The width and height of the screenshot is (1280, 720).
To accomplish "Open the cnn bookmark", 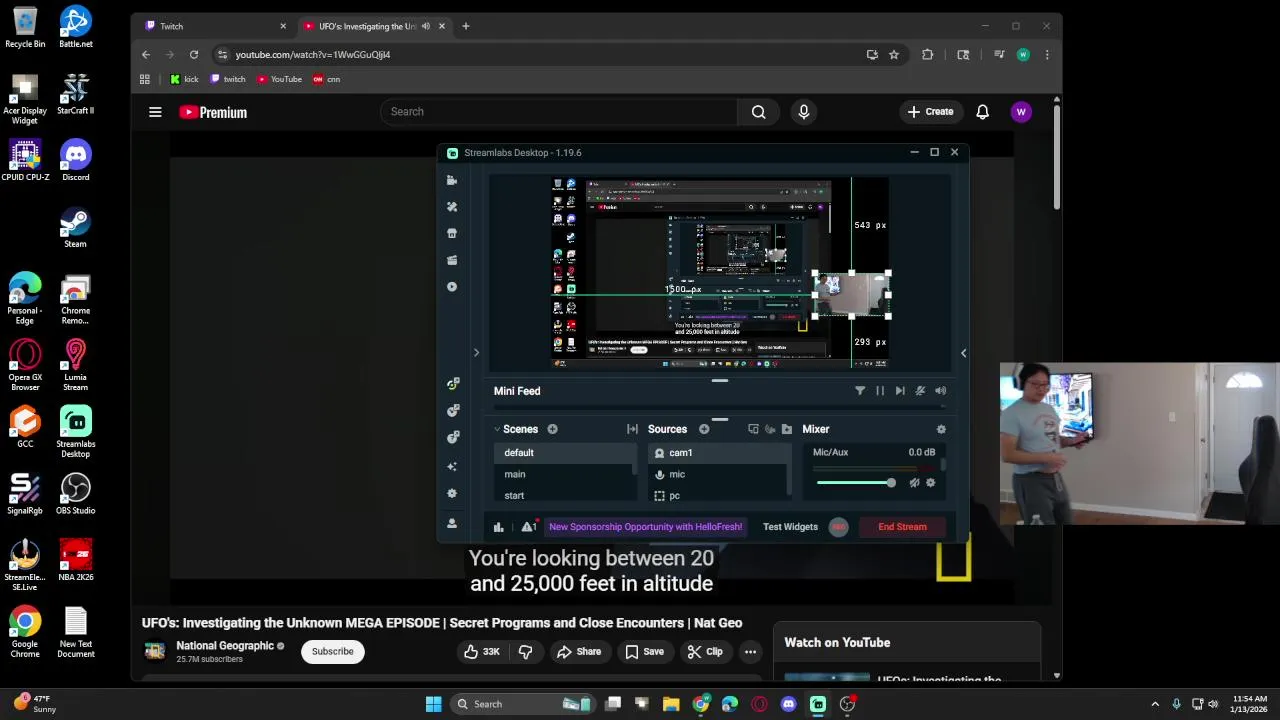I will pos(327,79).
